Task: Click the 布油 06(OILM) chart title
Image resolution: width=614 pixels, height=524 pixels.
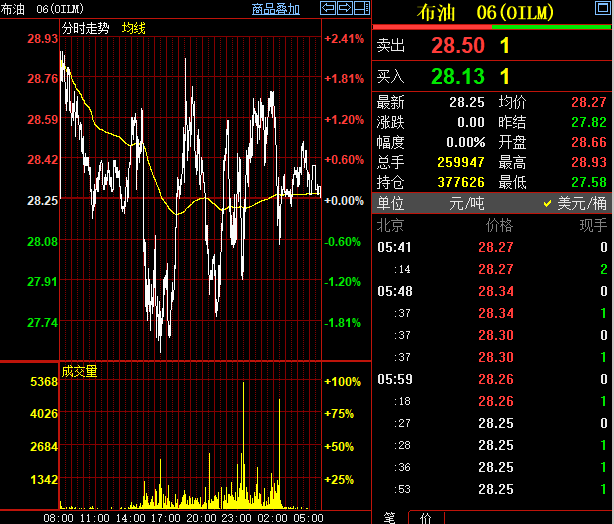Action: pyautogui.click(x=42, y=9)
